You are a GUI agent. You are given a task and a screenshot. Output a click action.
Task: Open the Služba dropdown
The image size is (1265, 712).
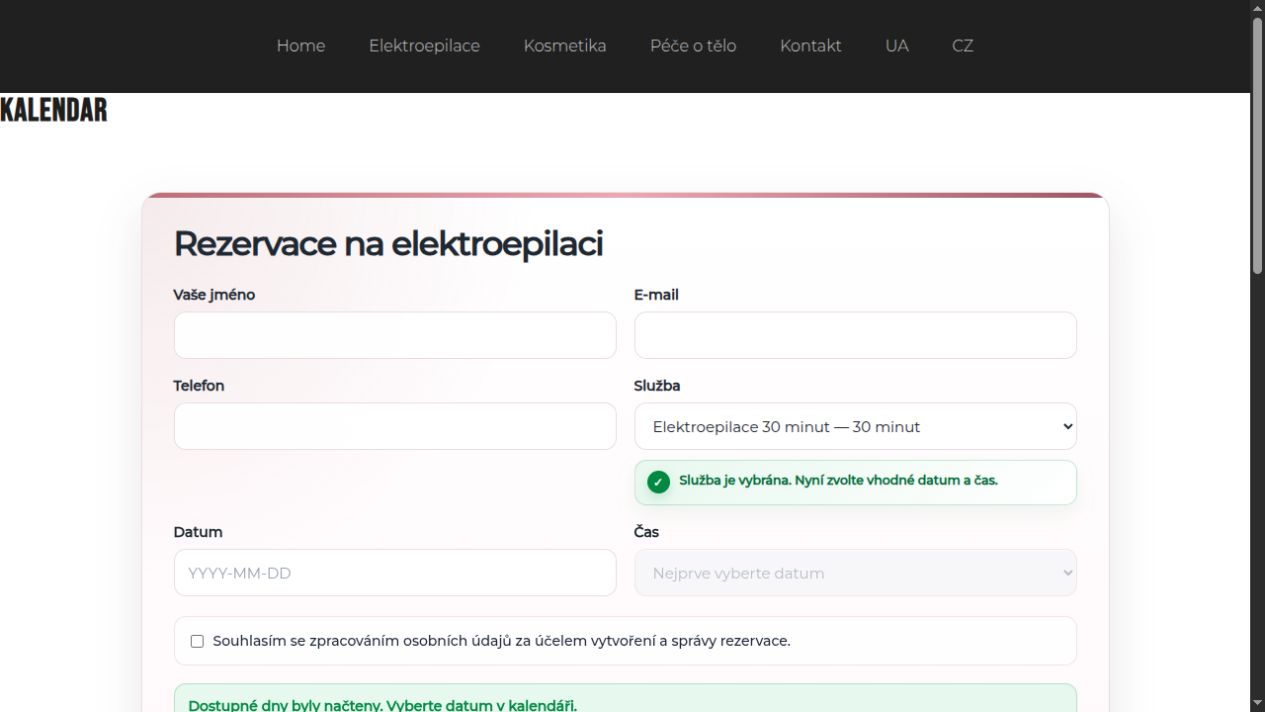pos(855,426)
